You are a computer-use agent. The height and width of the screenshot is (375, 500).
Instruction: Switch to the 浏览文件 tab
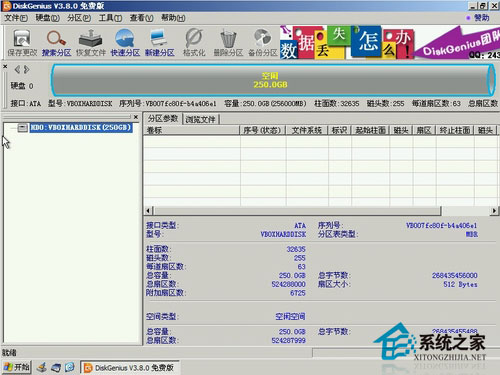(x=201, y=119)
